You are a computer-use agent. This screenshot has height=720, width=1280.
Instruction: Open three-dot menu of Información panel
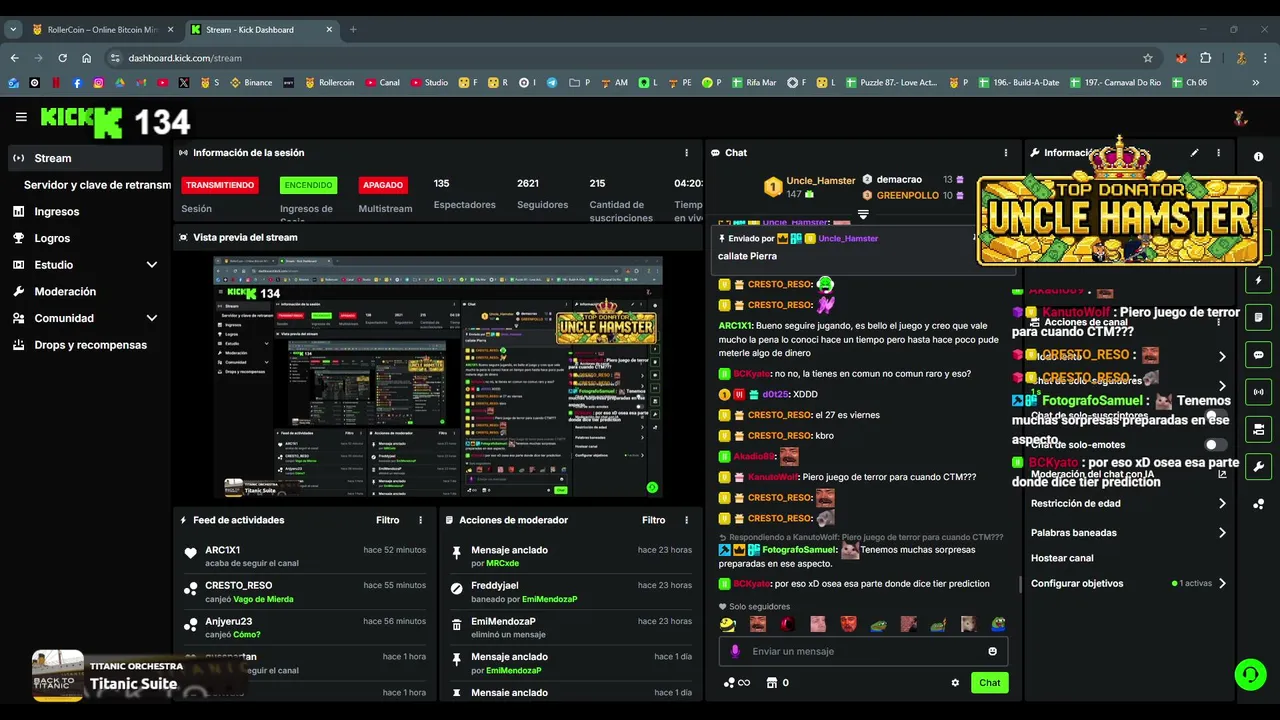tap(1218, 153)
